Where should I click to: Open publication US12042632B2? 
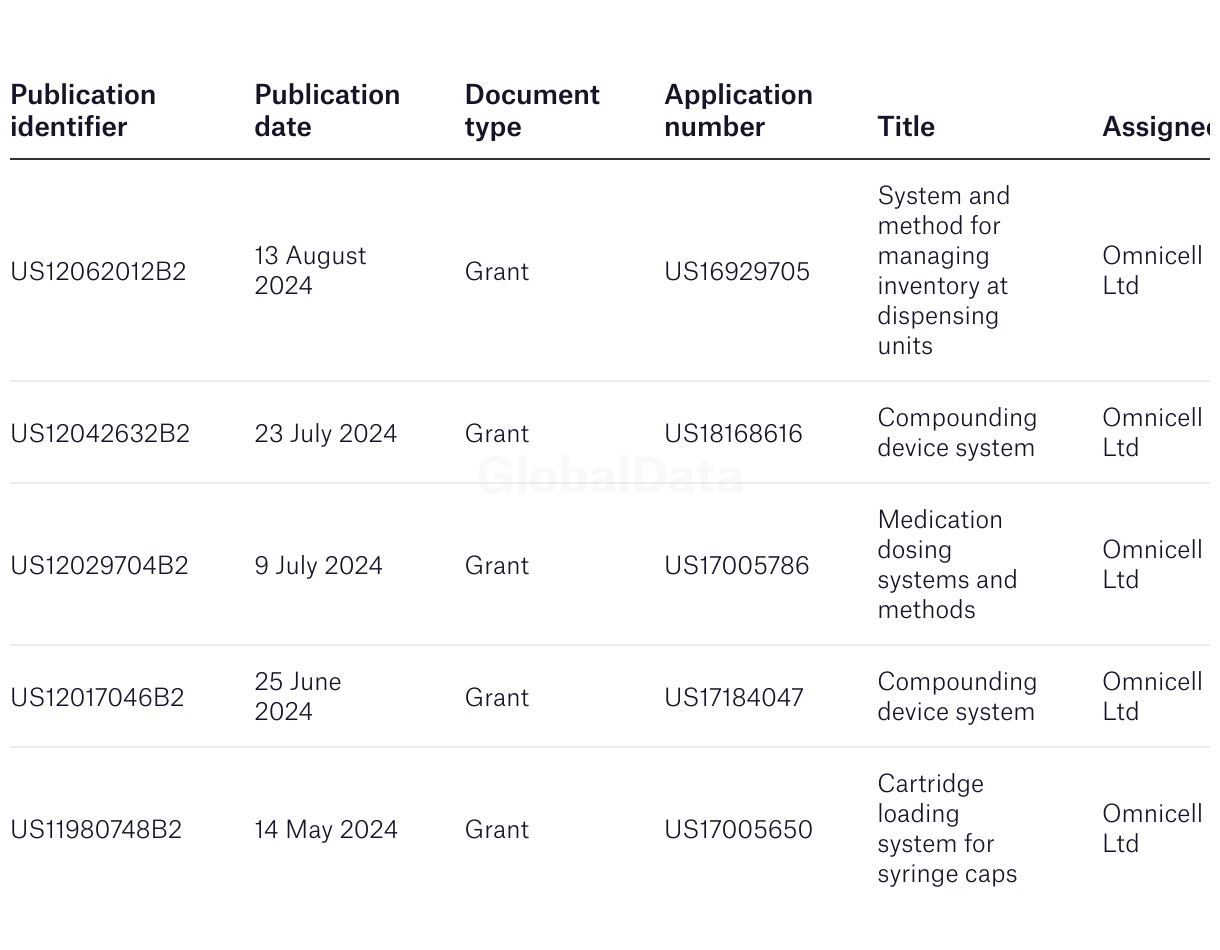[100, 433]
